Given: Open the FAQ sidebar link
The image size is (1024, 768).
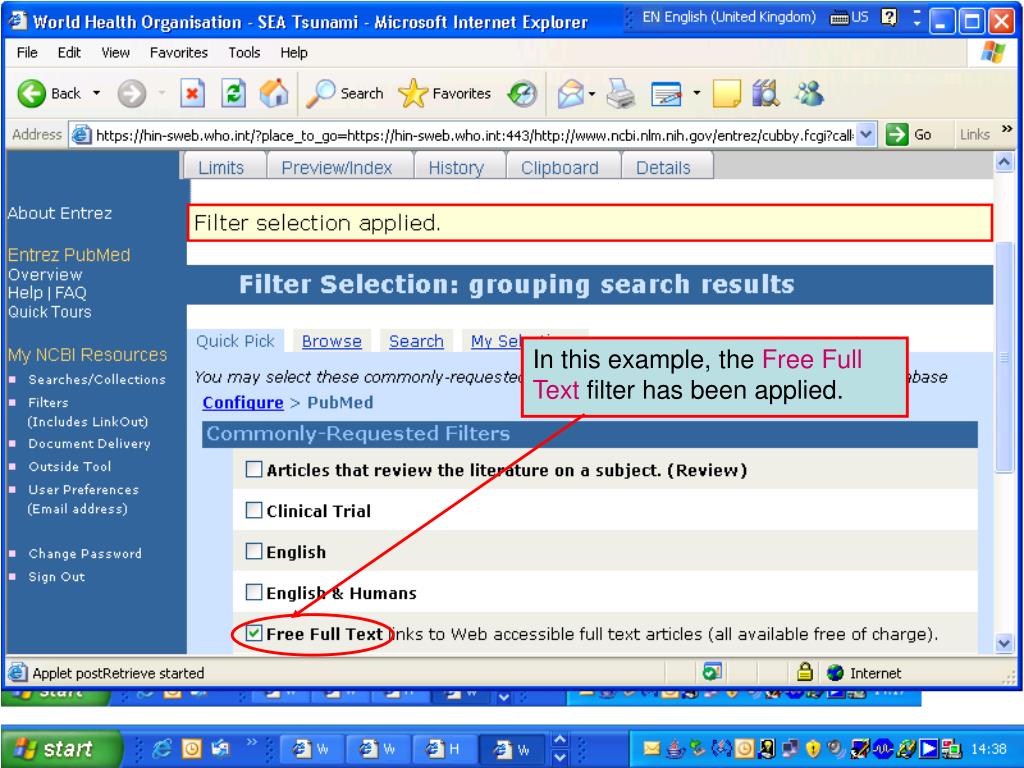Looking at the screenshot, I should coord(71,293).
